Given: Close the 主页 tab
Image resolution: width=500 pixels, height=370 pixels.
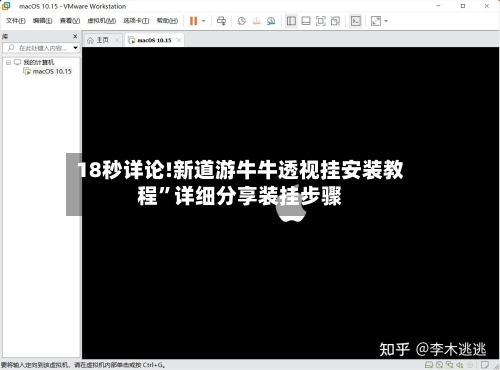Looking at the screenshot, I should [117, 40].
